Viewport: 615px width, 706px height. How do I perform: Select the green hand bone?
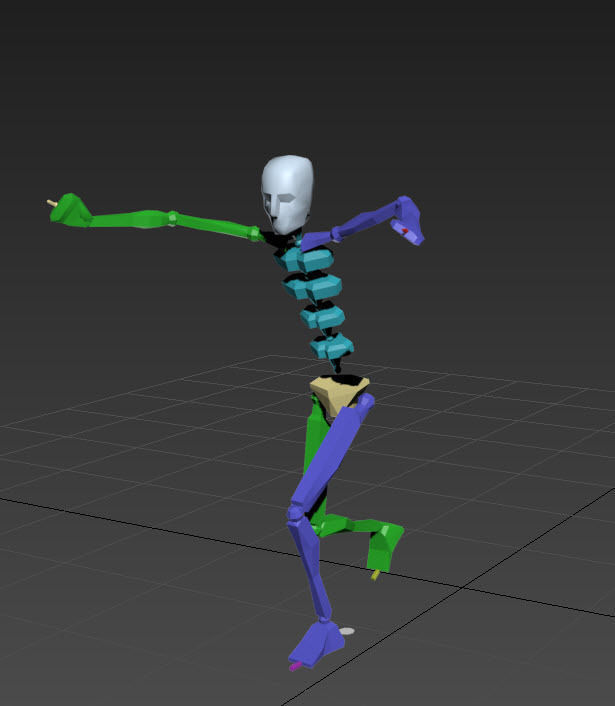[70, 210]
